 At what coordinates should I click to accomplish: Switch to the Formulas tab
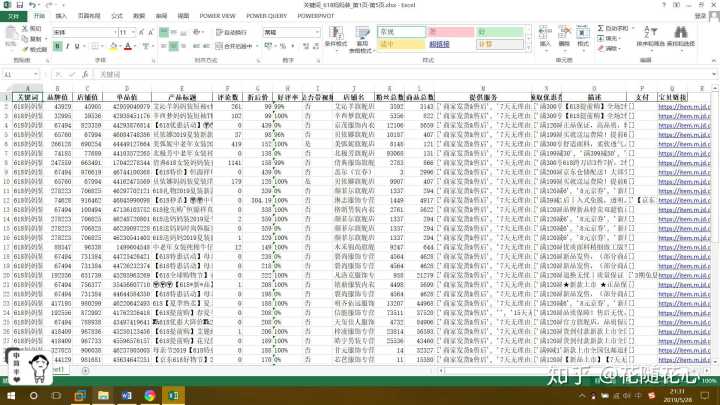pos(117,16)
